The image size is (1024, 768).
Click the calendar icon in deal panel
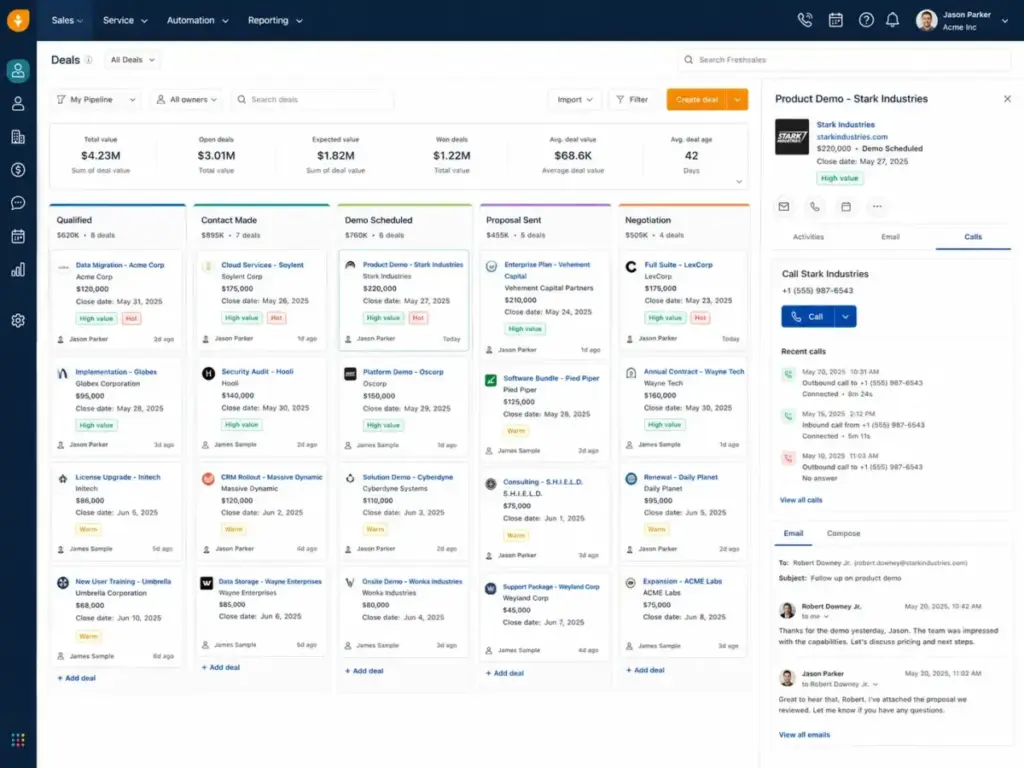pos(846,206)
